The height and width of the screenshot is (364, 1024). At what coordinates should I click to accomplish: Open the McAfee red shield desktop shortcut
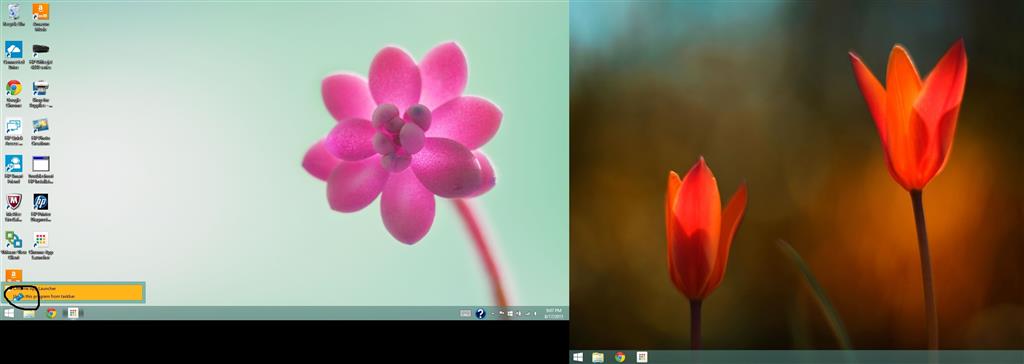(14, 207)
